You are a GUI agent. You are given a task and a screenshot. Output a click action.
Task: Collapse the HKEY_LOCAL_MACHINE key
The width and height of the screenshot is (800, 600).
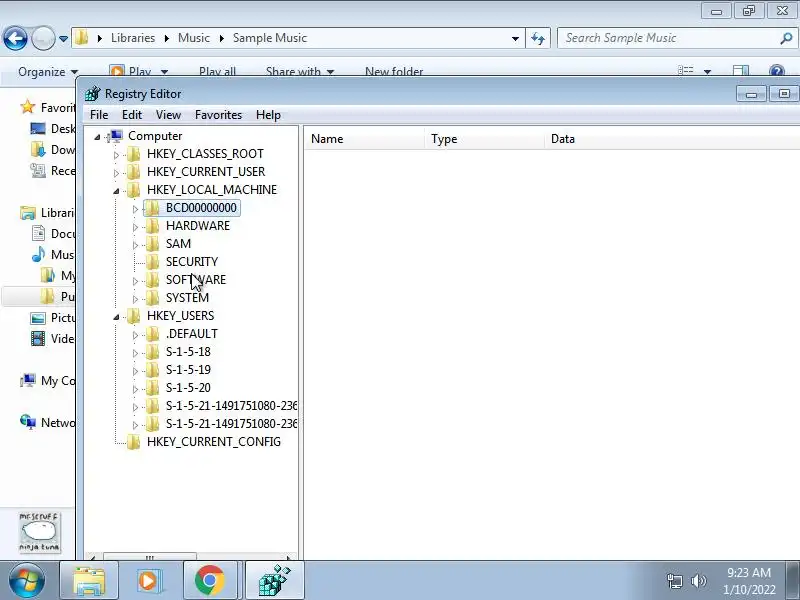[116, 191]
